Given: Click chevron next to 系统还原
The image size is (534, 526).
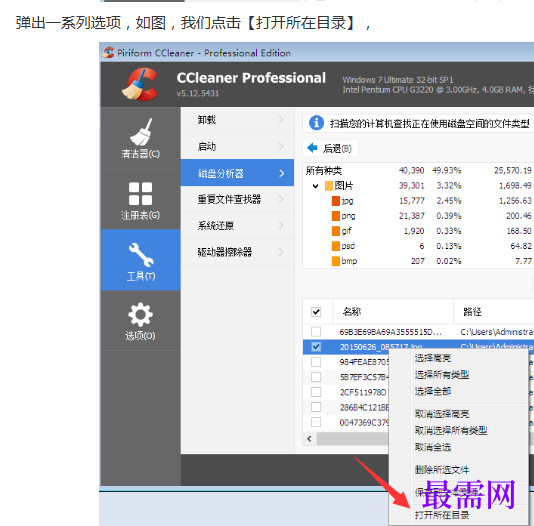Looking at the screenshot, I should (281, 225).
